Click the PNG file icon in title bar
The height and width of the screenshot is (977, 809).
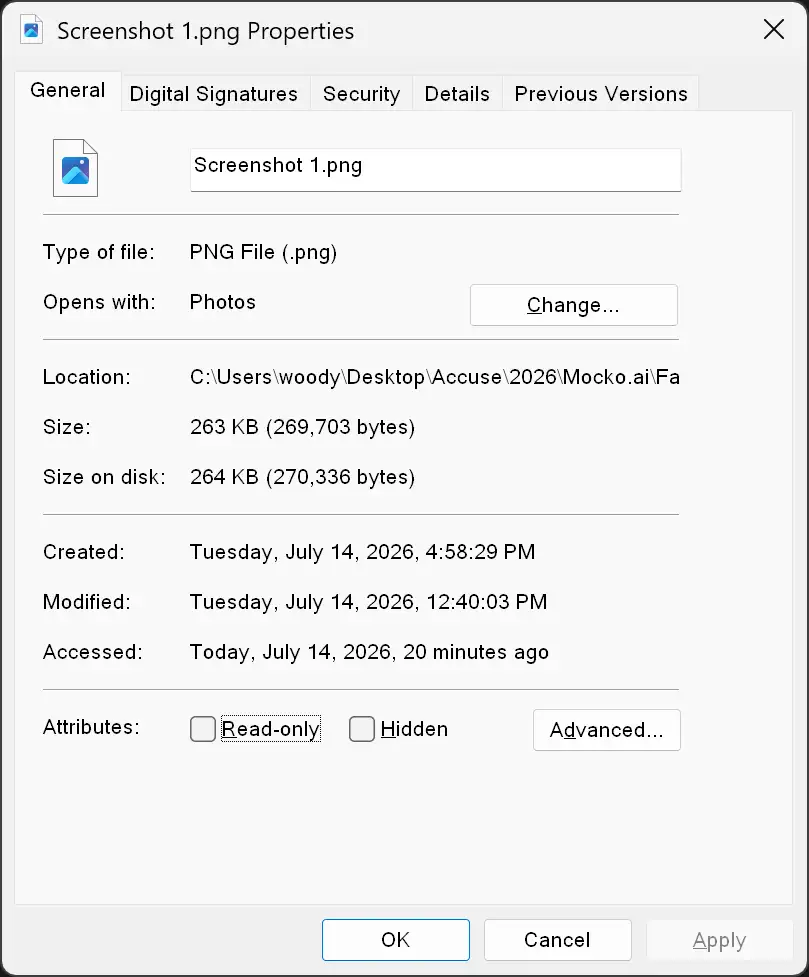(31, 30)
